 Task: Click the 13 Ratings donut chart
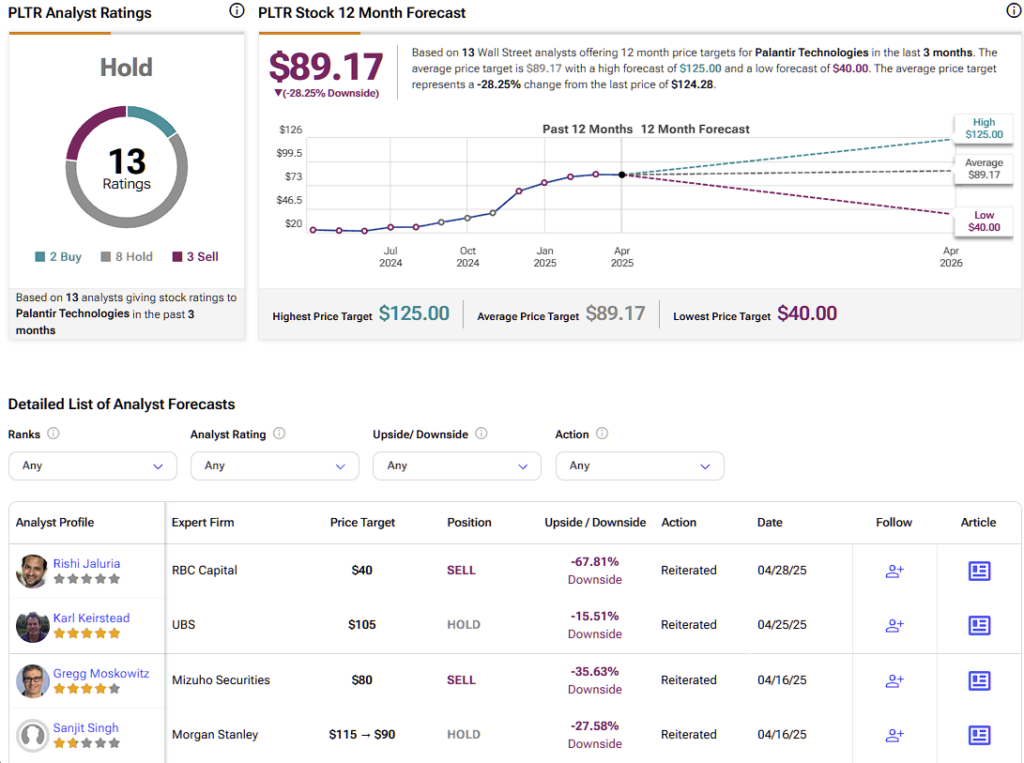127,167
